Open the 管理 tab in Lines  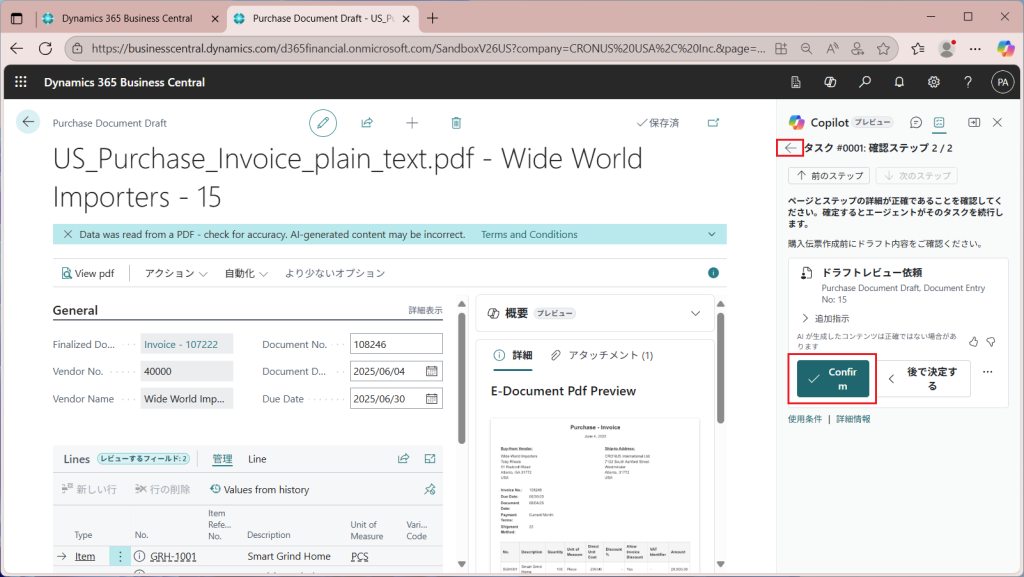(x=222, y=459)
